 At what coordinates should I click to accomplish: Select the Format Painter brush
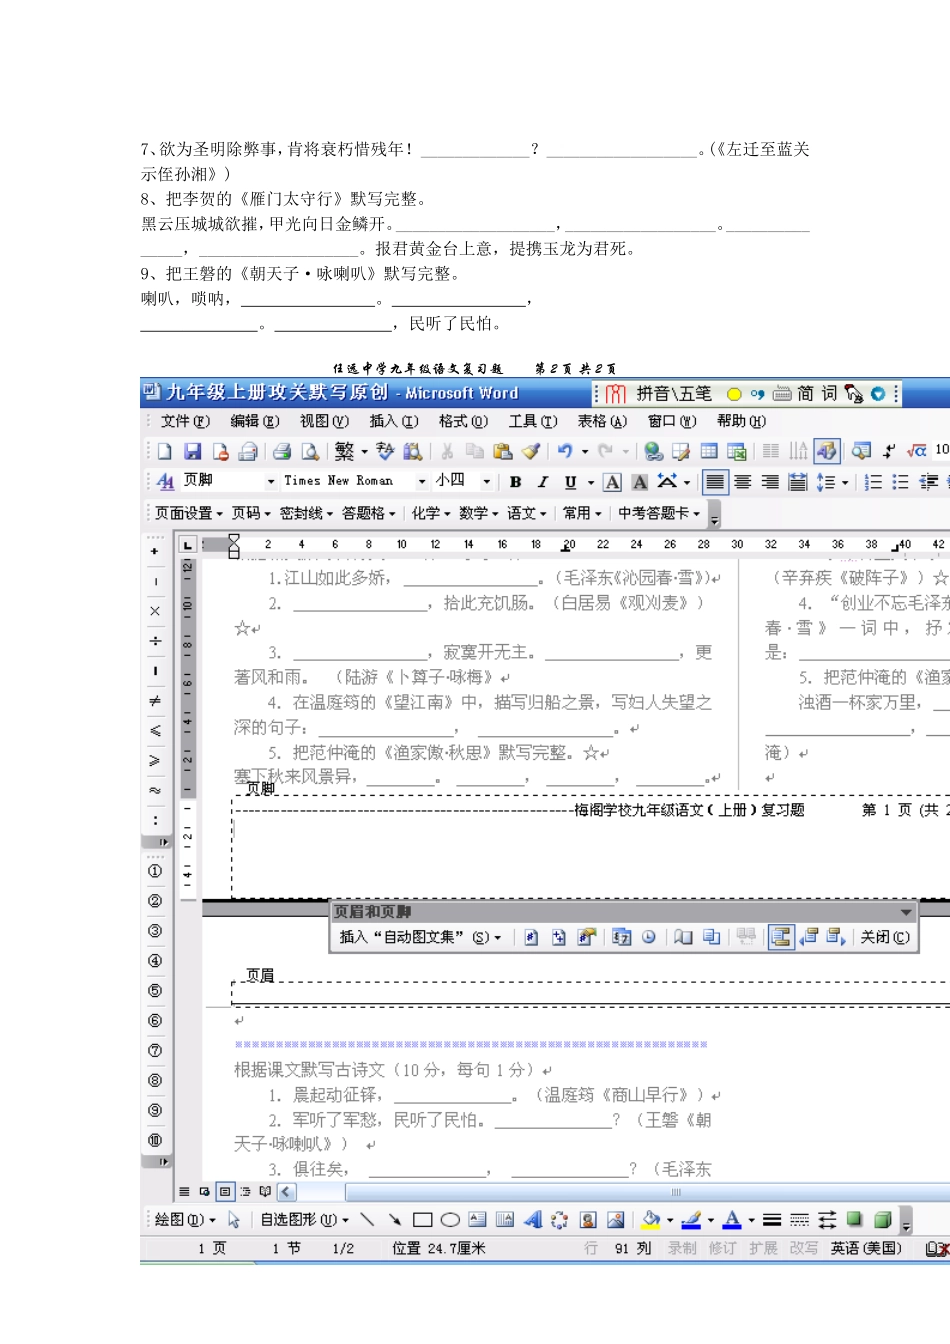click(x=531, y=452)
